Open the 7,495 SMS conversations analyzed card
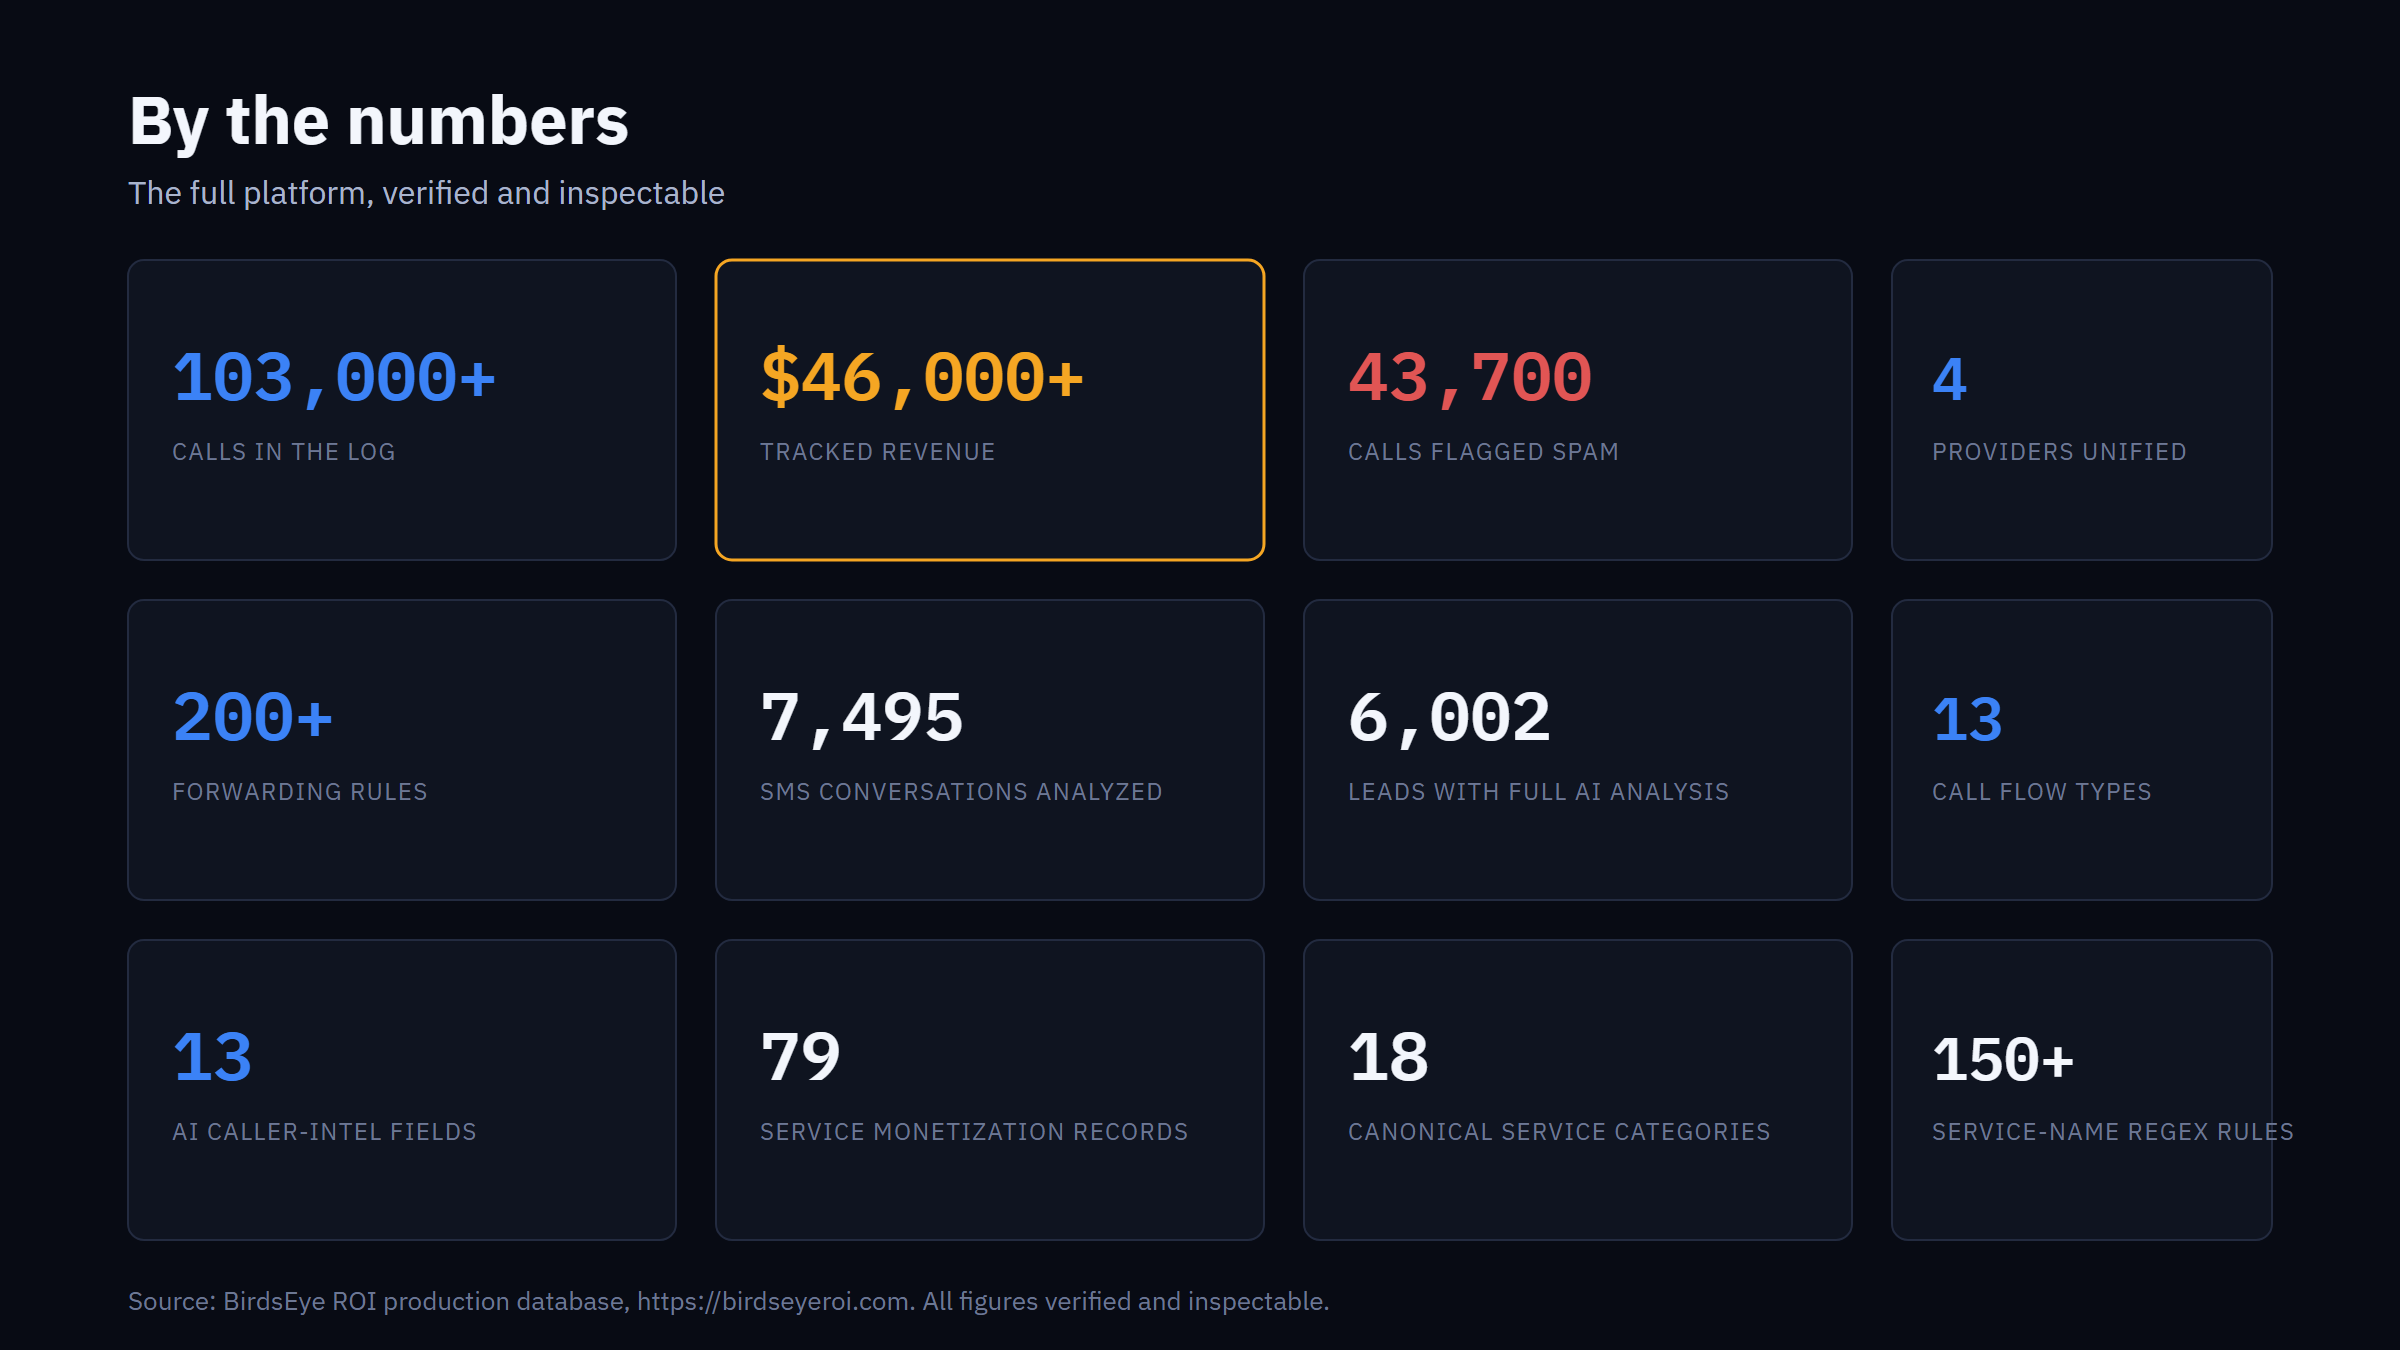 pyautogui.click(x=990, y=750)
